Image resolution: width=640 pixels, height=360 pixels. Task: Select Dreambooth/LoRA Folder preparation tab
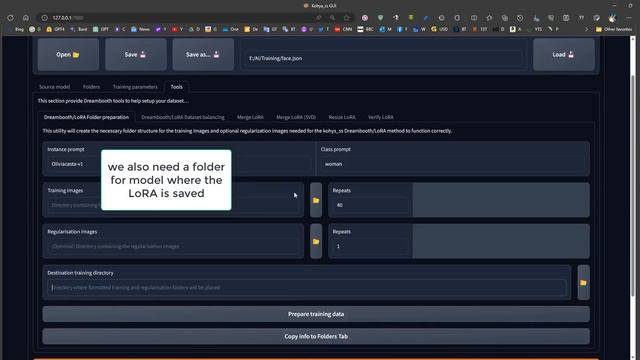coord(87,117)
